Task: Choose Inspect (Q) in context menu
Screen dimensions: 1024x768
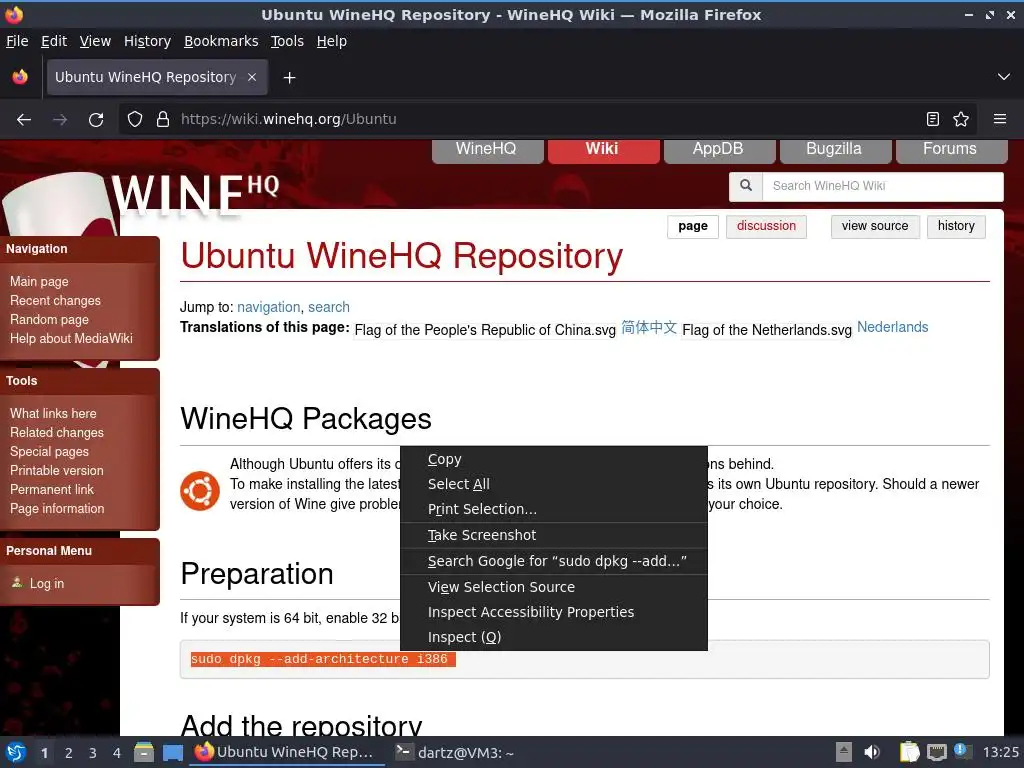Action: coord(554,637)
